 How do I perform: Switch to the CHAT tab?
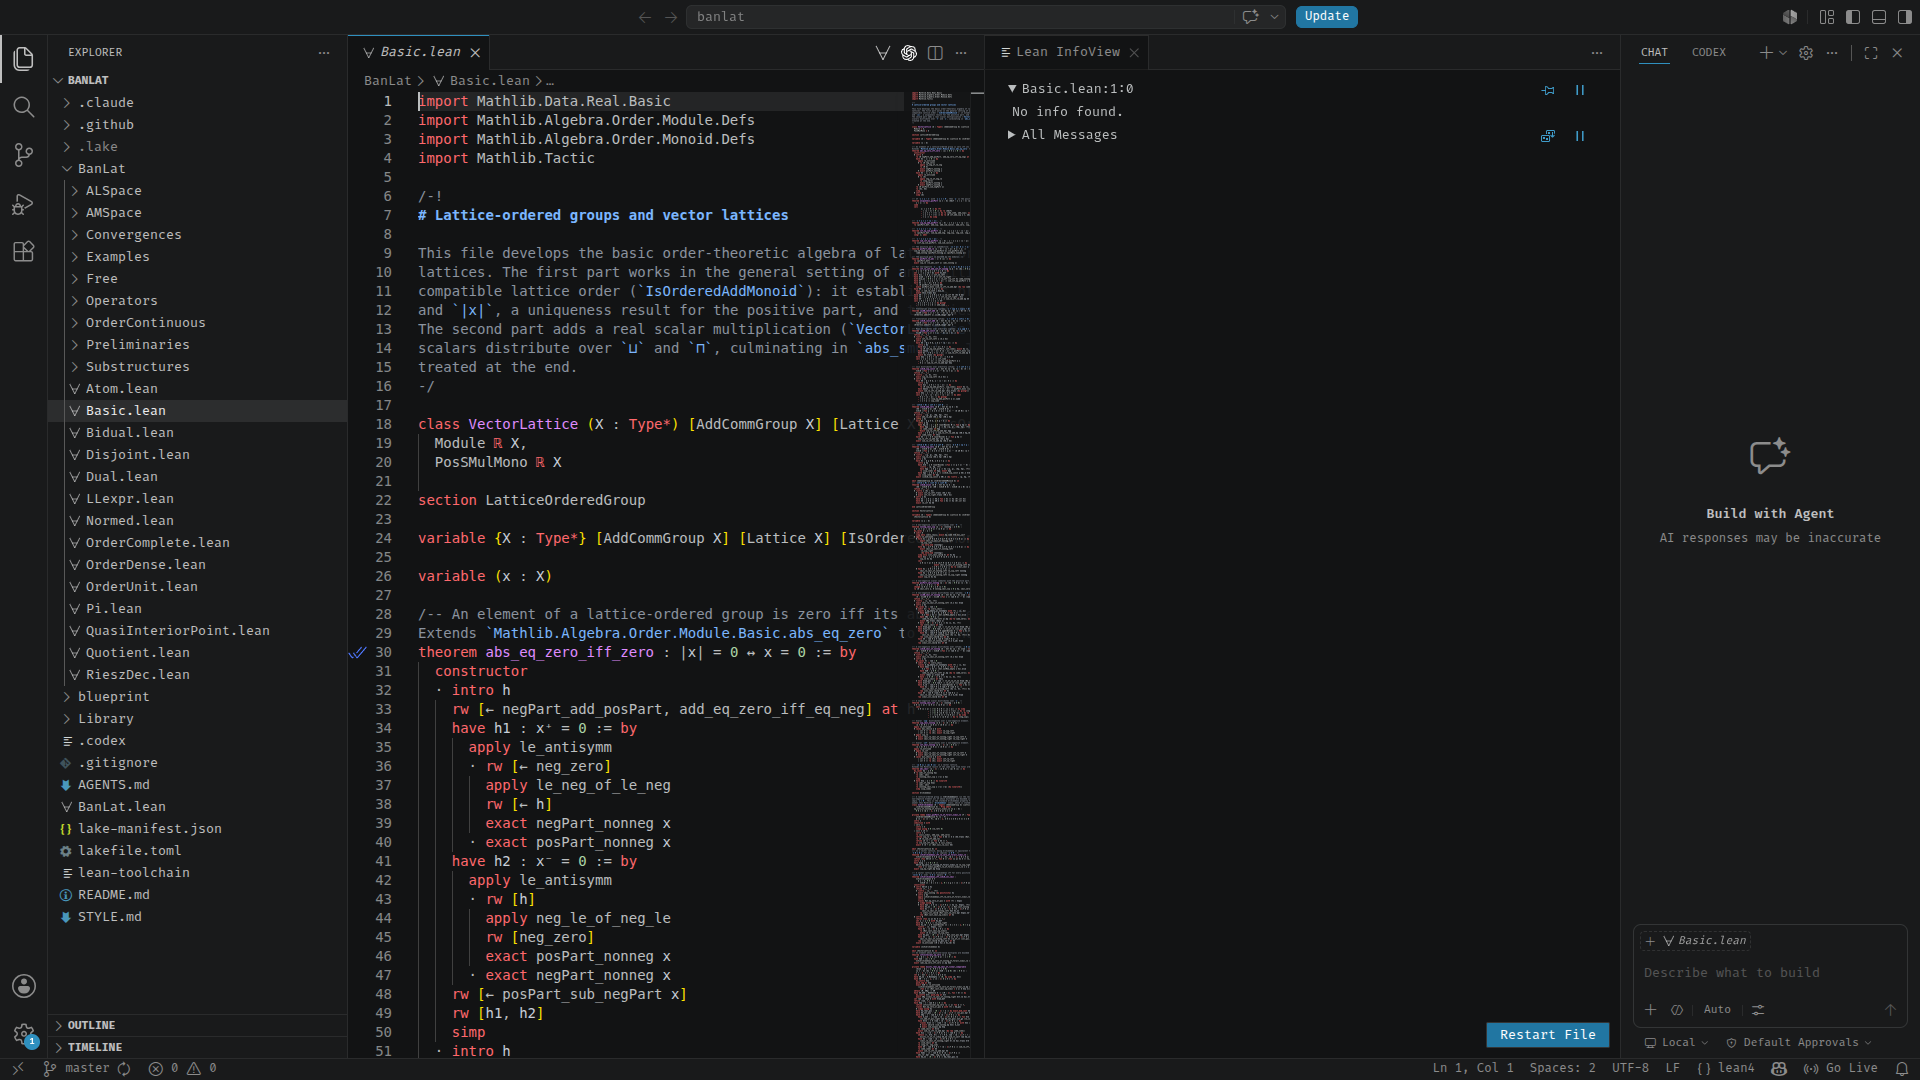1654,53
